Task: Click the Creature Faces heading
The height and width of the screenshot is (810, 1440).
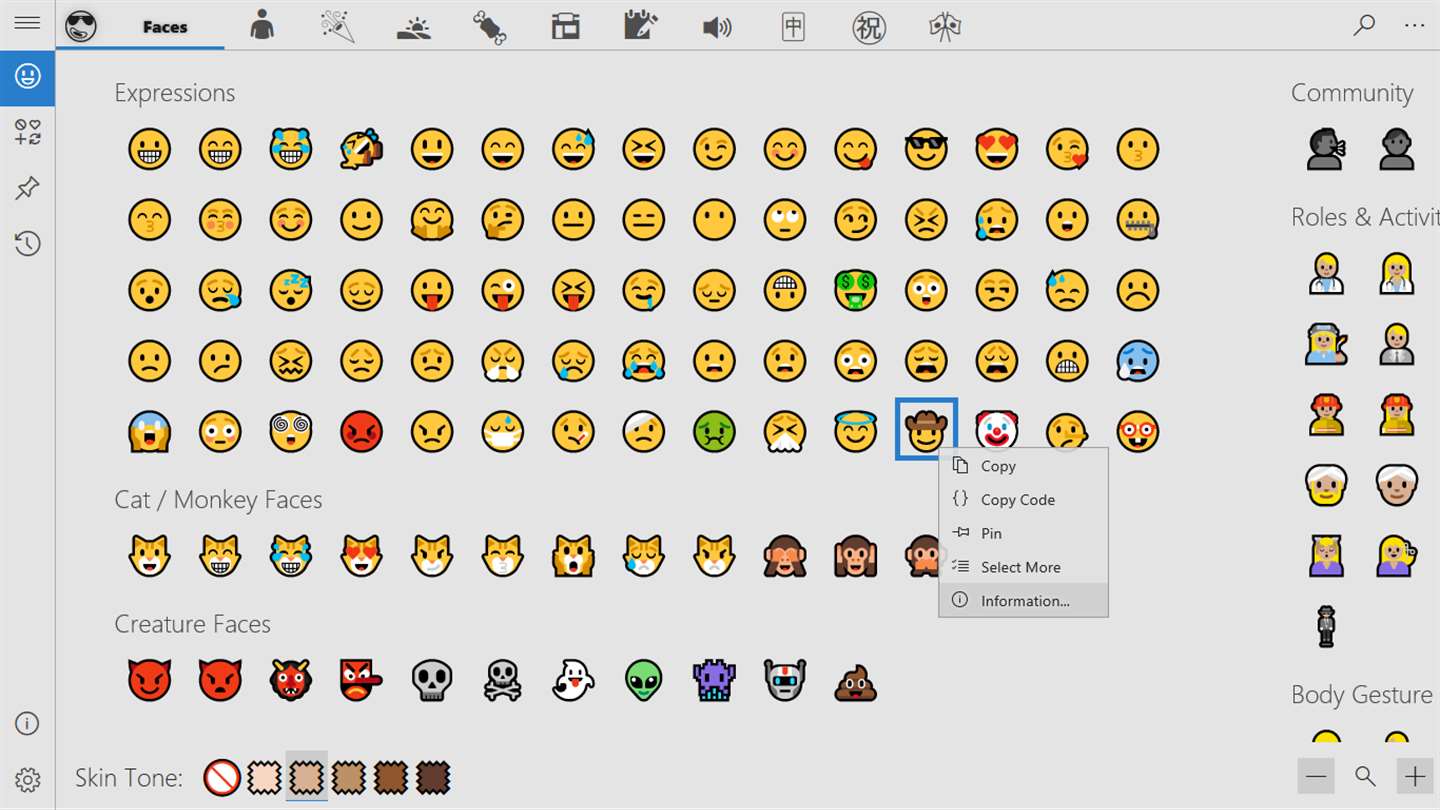Action: 193,624
